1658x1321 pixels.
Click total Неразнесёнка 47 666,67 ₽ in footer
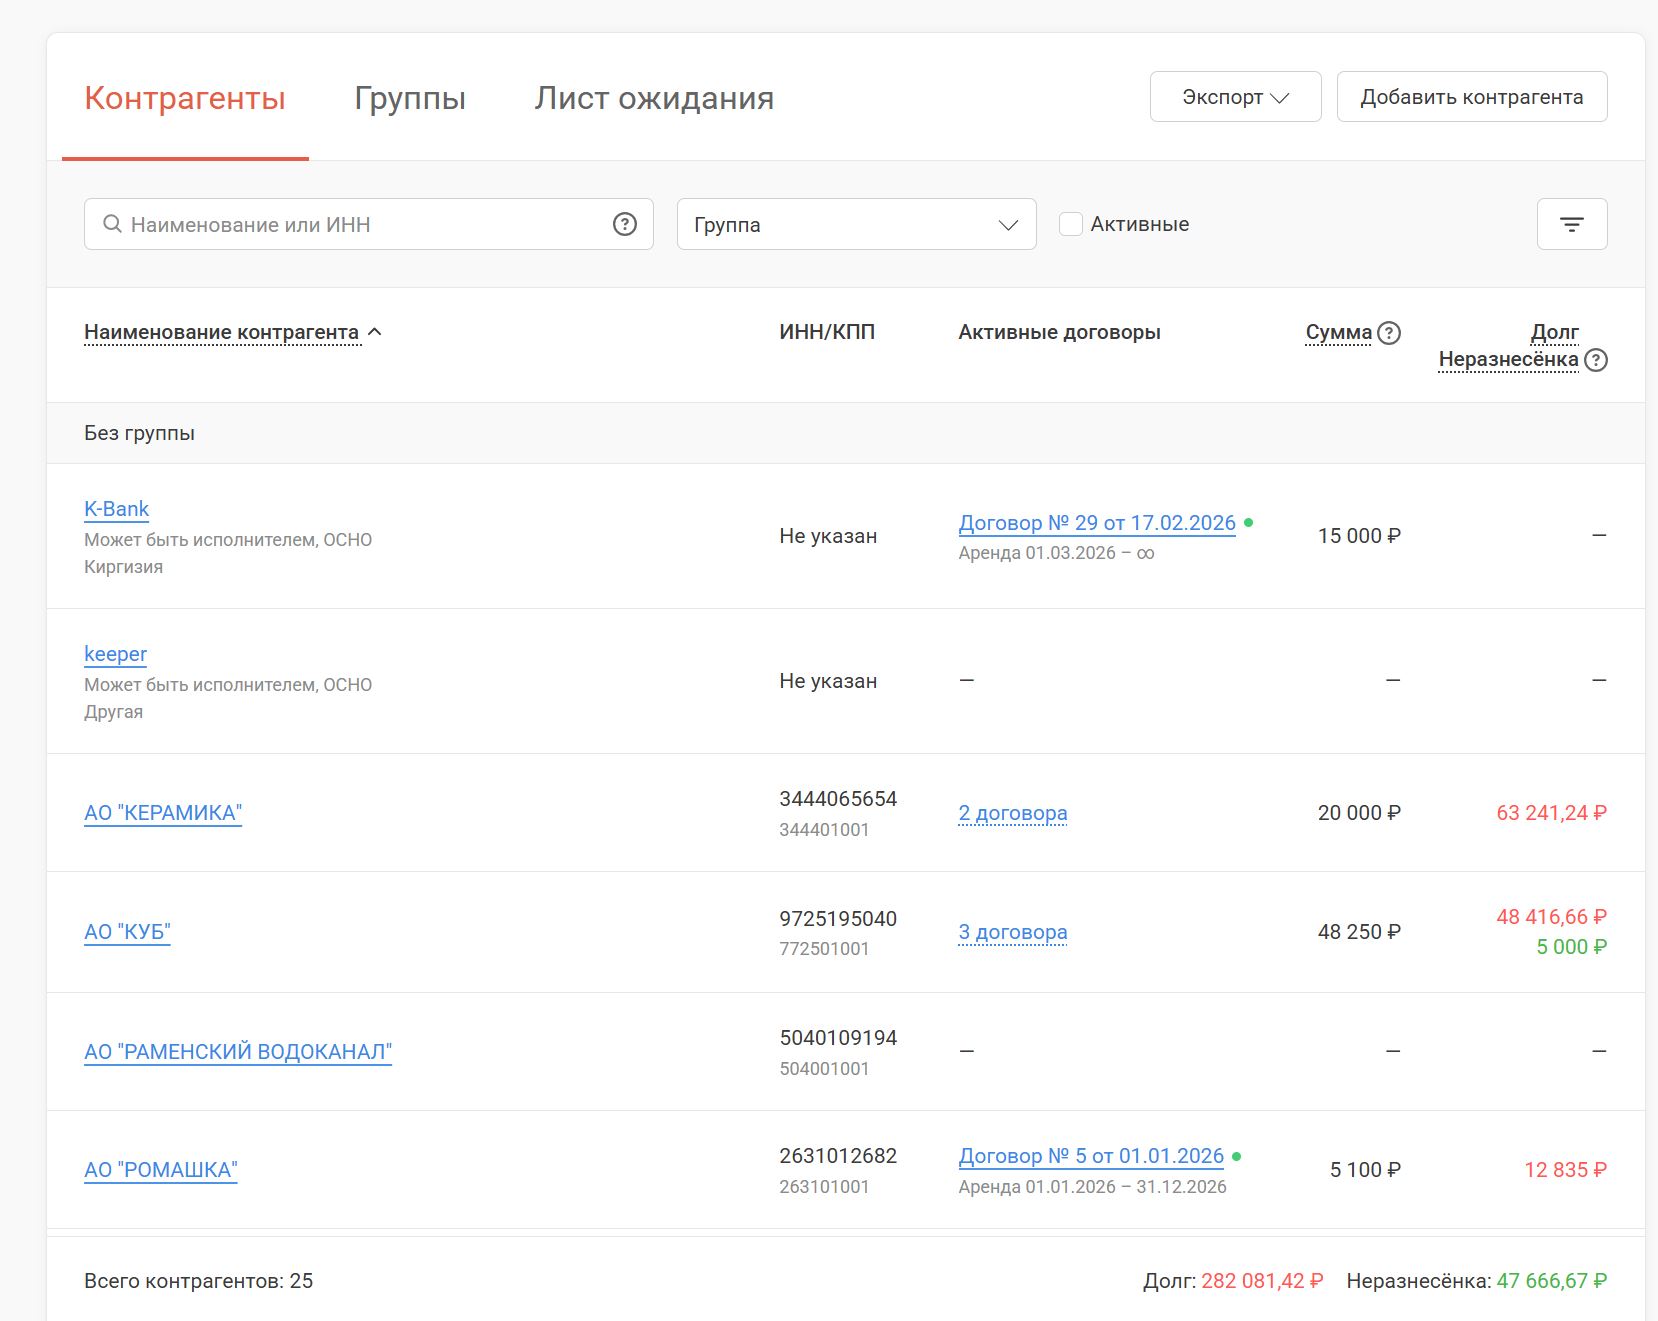[1551, 1281]
